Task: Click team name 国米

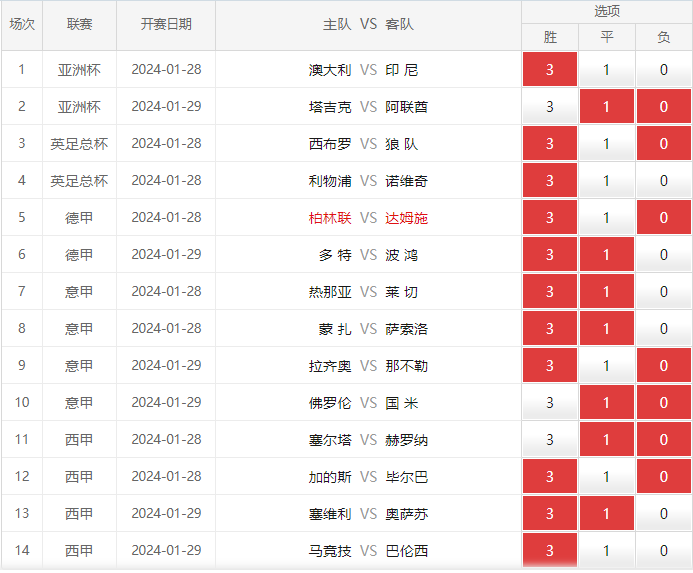Action: tap(401, 403)
